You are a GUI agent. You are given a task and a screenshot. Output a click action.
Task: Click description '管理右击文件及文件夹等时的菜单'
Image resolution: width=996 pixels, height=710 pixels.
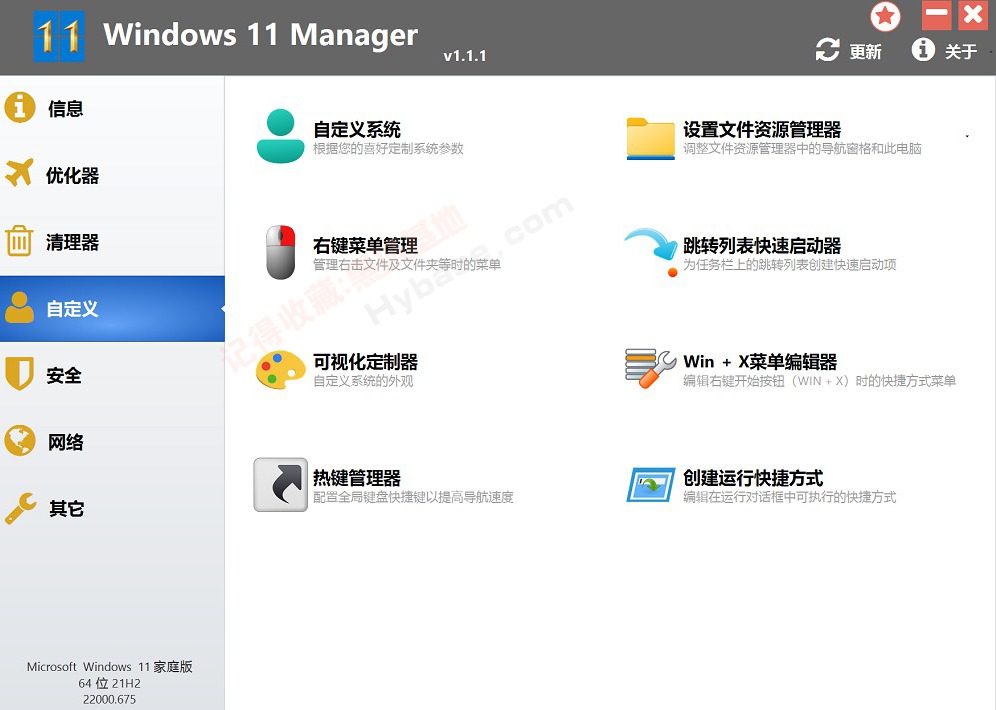click(x=407, y=264)
